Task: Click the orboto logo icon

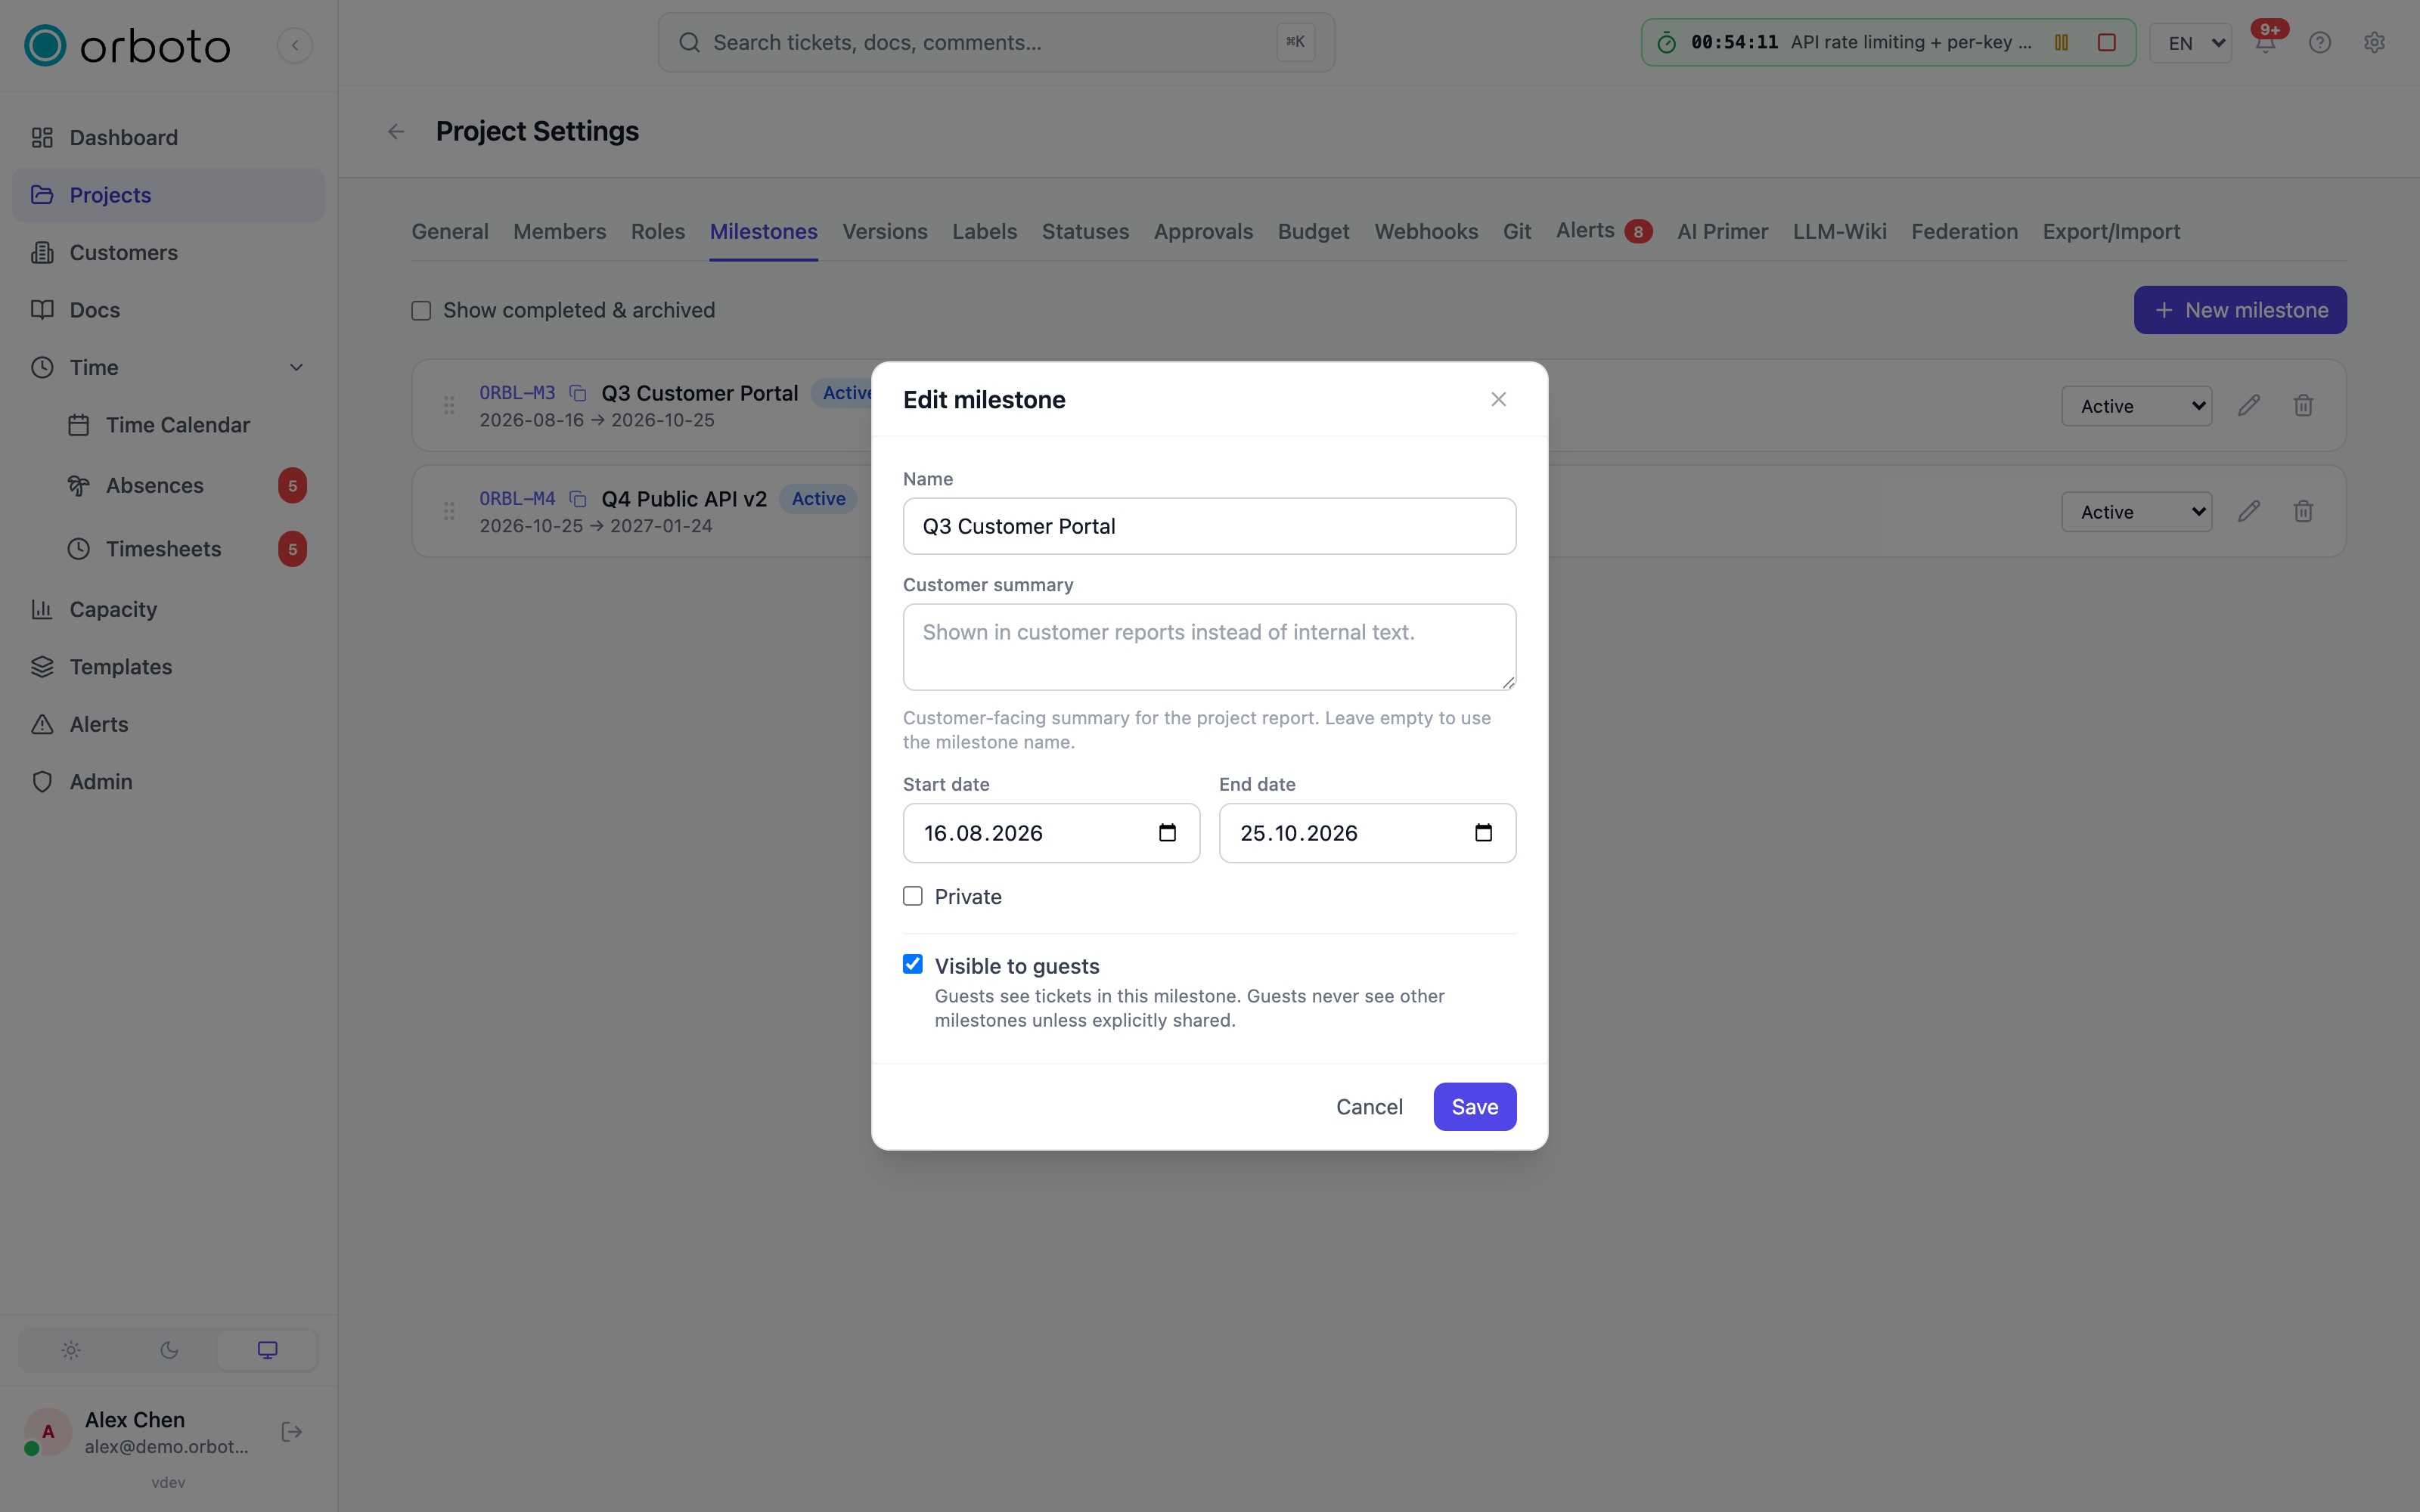Action: click(45, 45)
